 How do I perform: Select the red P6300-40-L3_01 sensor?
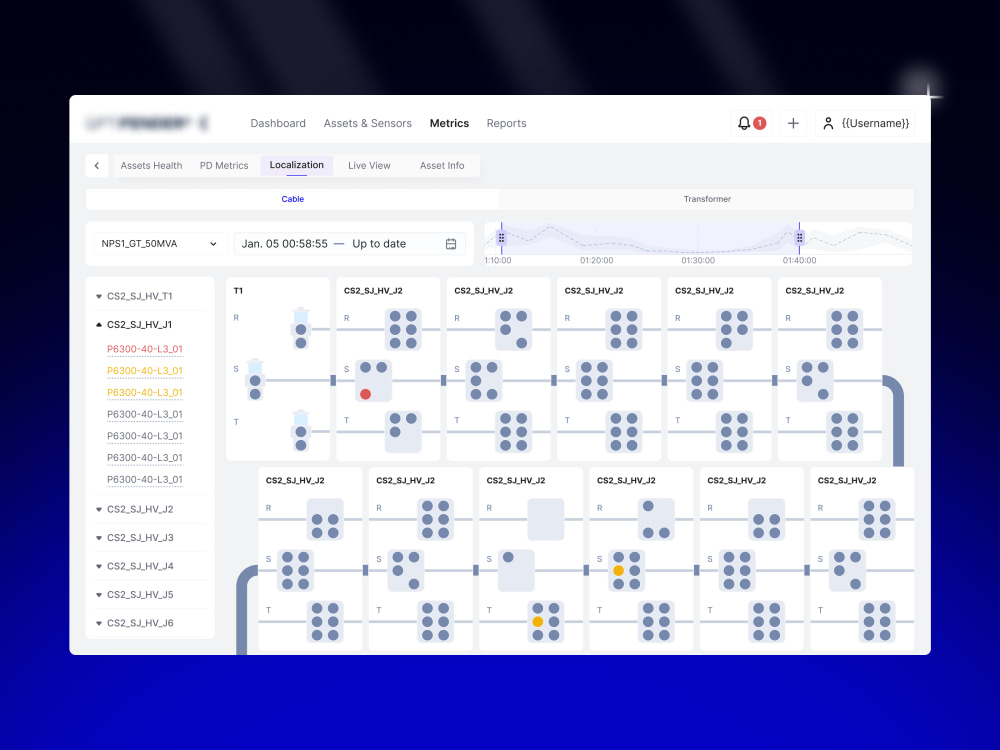pos(145,349)
